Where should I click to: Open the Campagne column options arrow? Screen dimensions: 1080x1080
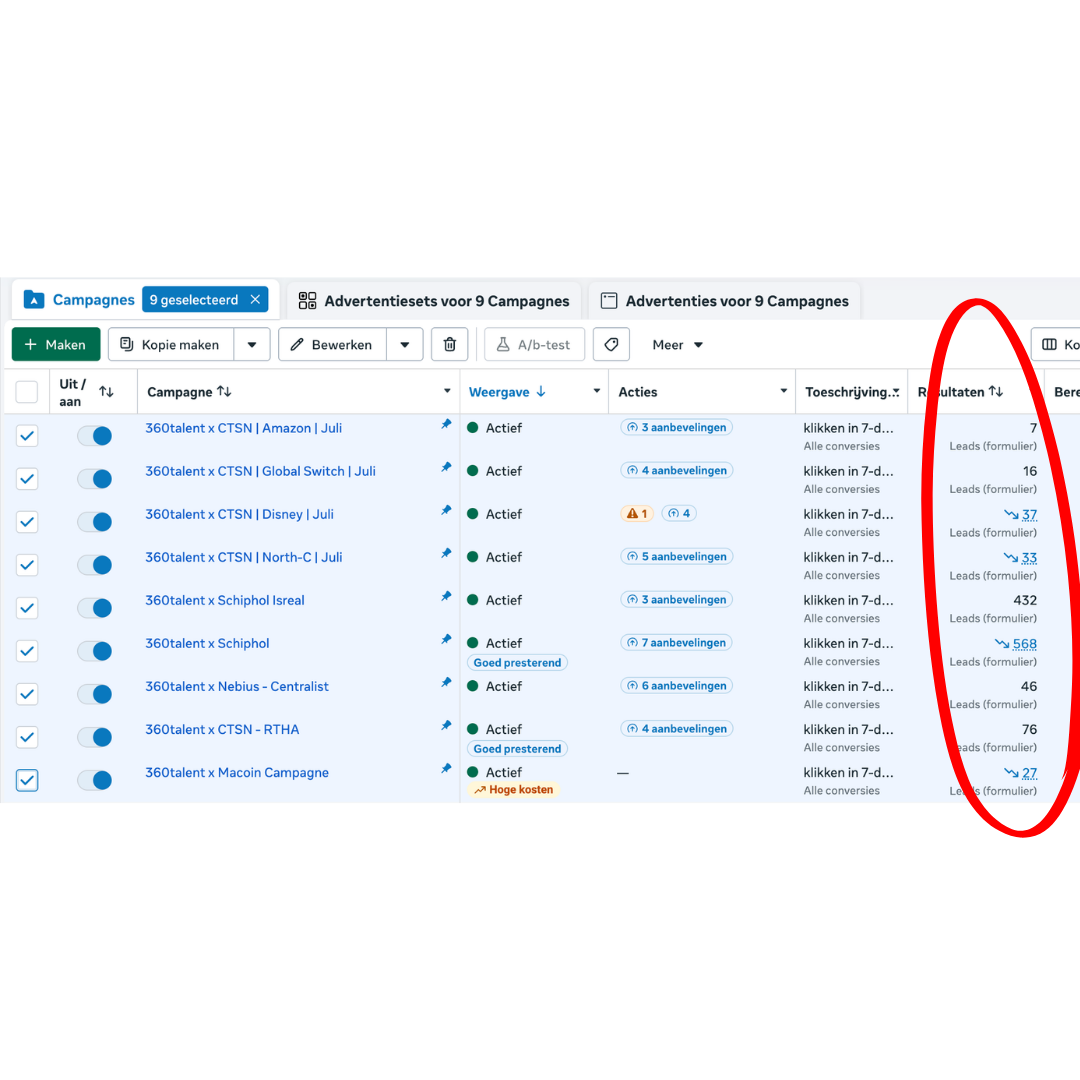[447, 391]
